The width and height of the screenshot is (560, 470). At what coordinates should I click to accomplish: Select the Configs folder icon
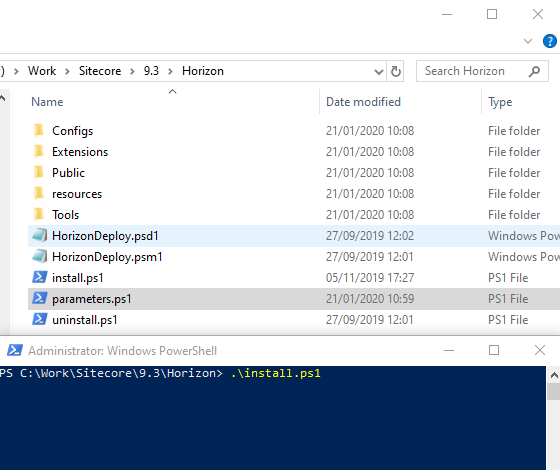click(x=39, y=130)
